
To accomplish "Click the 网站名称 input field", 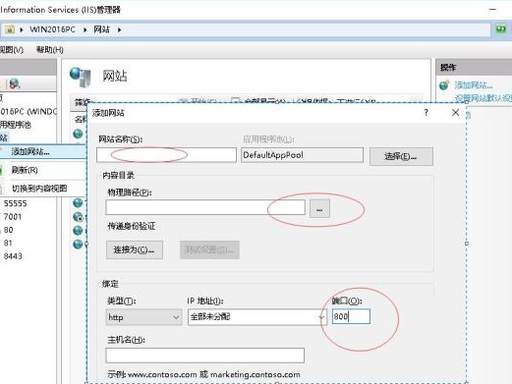I will pos(166,155).
